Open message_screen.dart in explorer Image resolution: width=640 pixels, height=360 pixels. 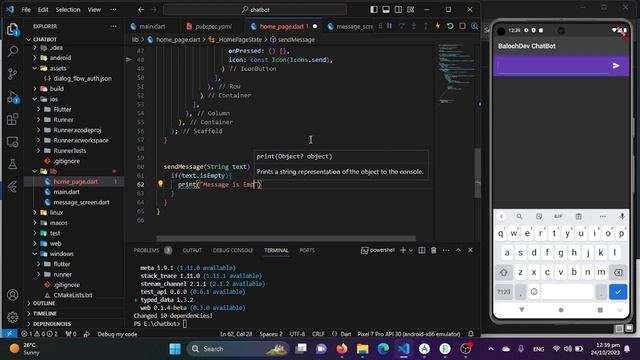pos(81,202)
